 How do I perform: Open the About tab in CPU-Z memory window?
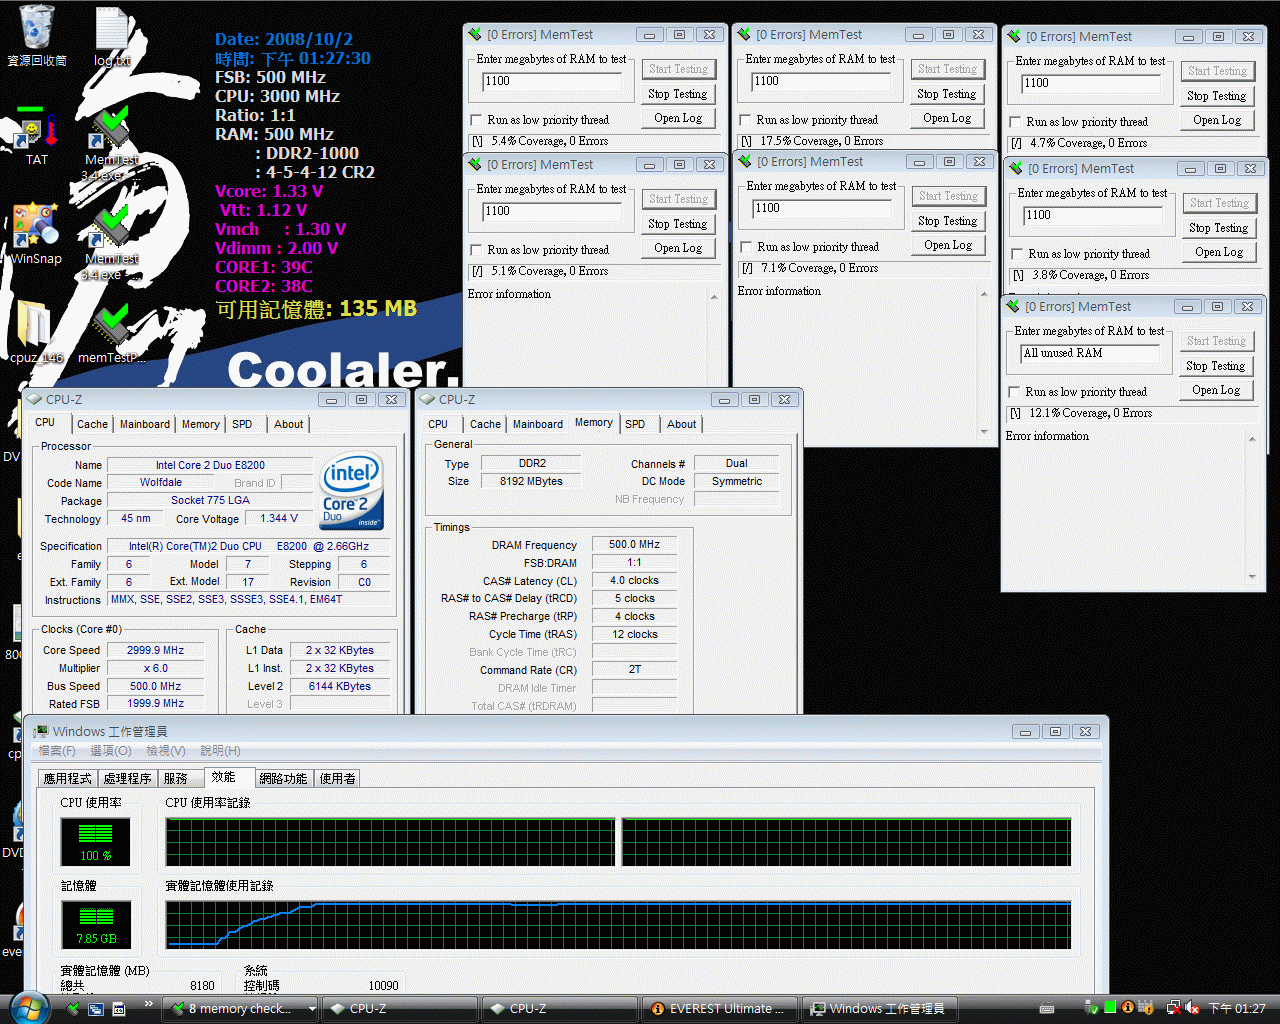click(682, 424)
